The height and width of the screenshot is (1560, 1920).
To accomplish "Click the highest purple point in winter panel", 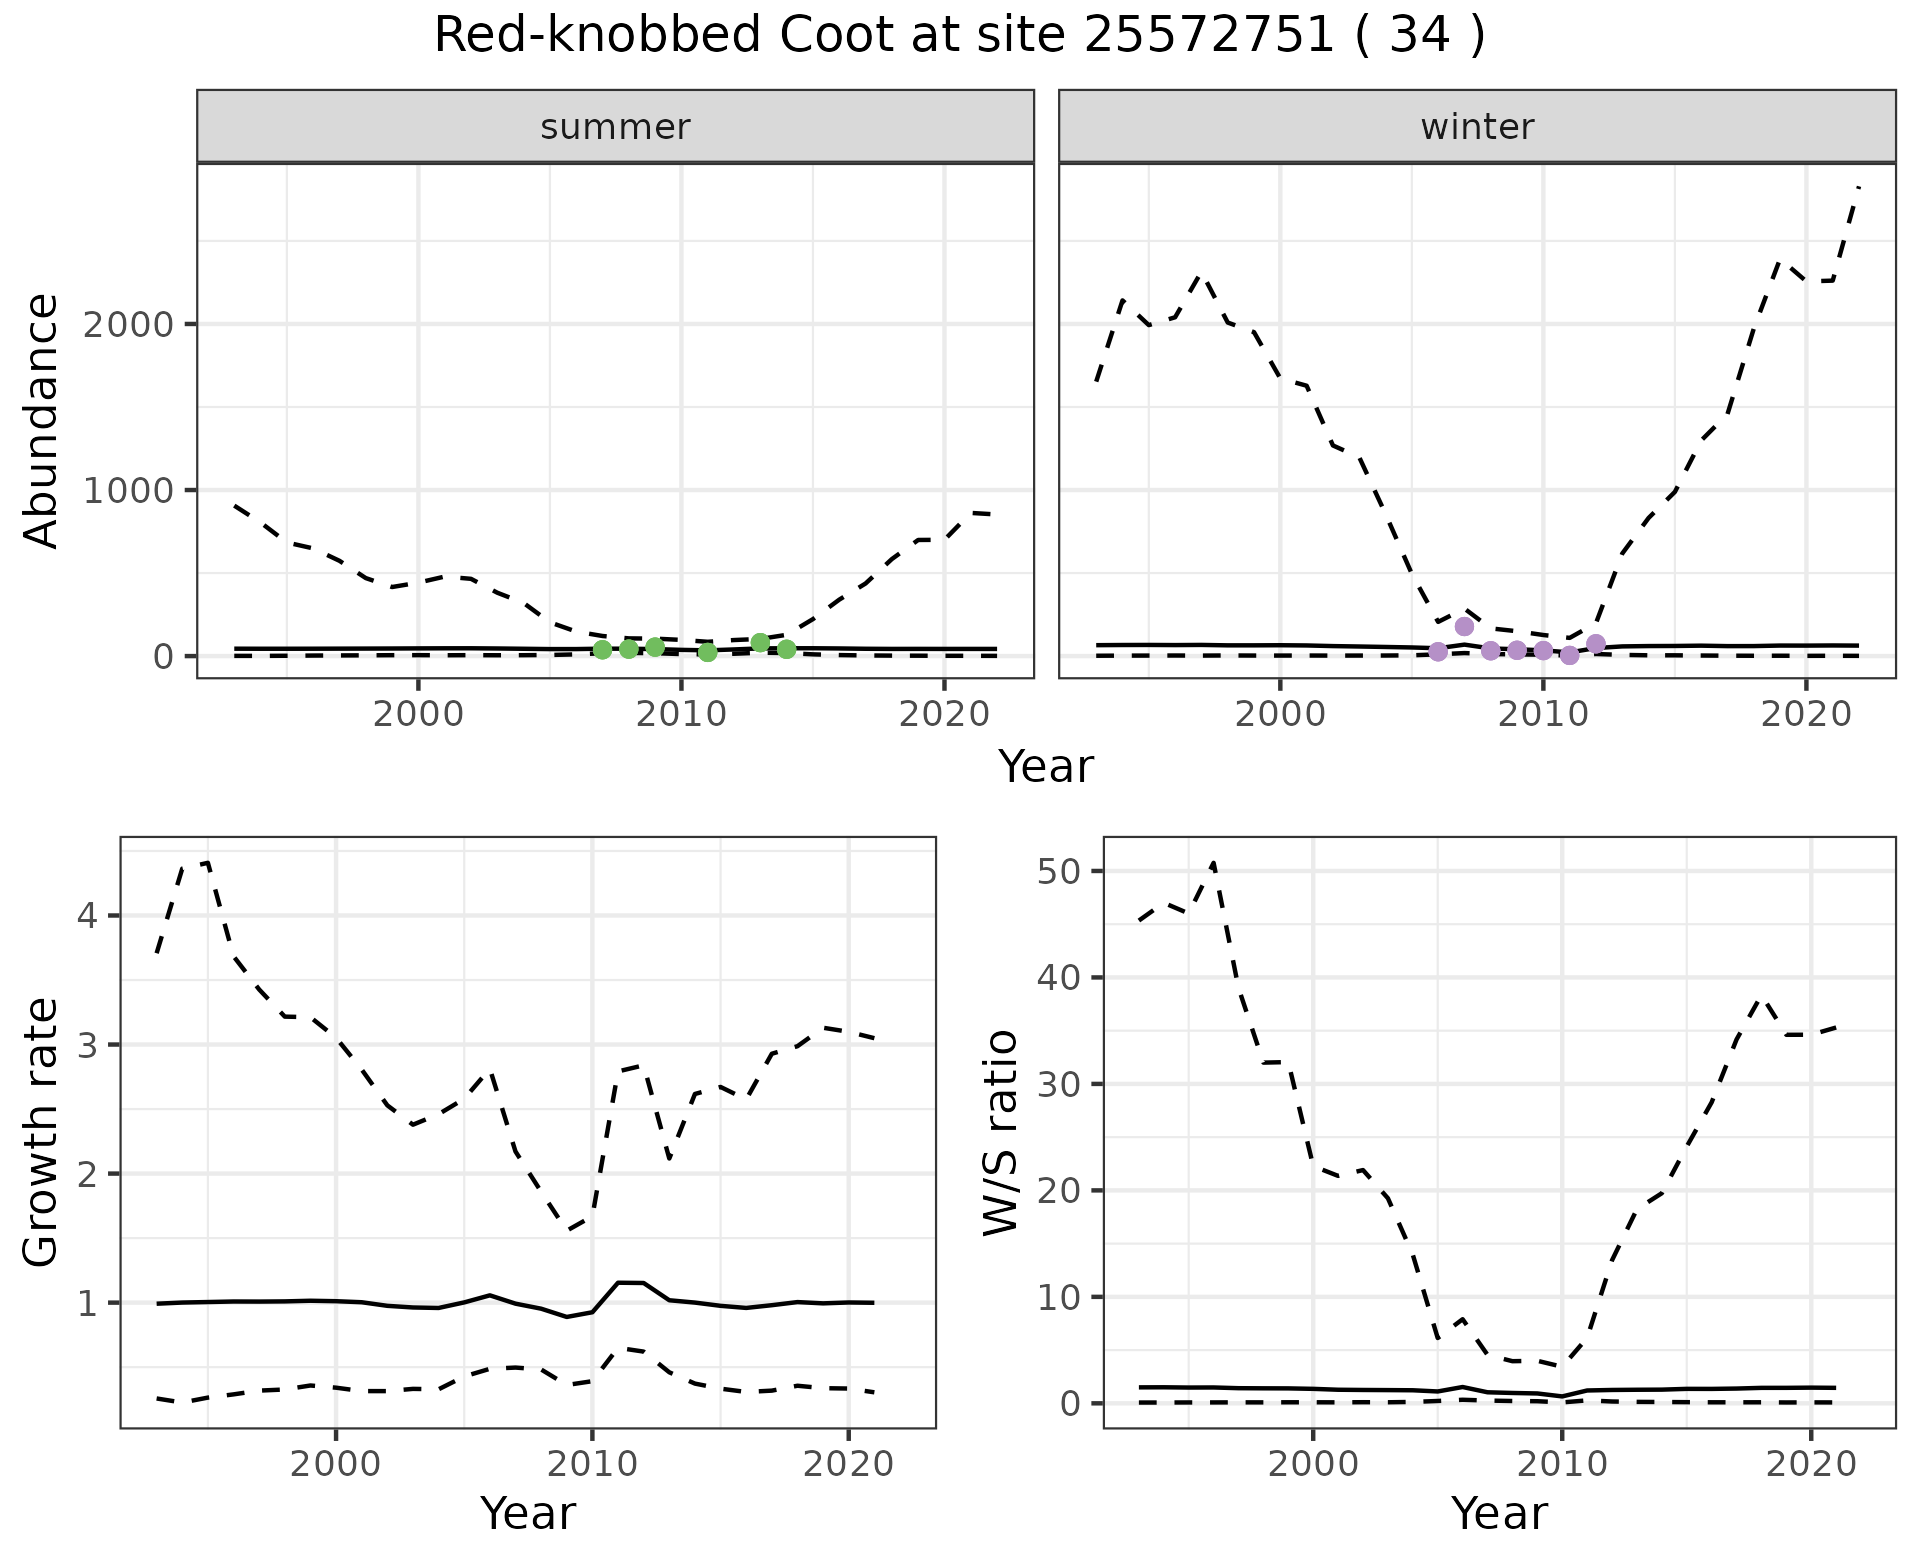I will point(1464,627).
